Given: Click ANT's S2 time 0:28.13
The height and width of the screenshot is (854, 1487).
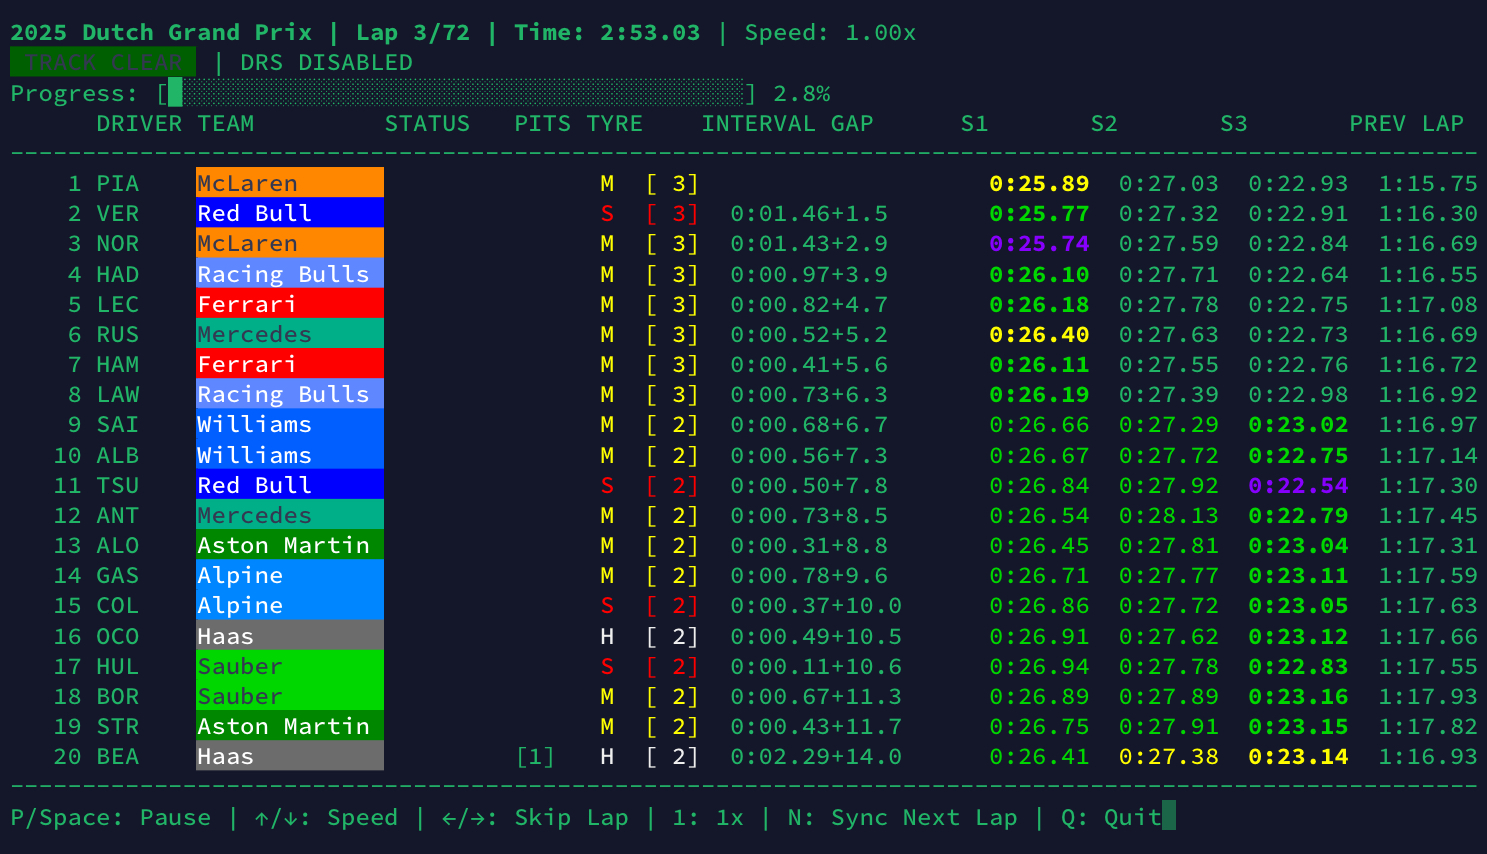Looking at the screenshot, I should (x=1169, y=515).
